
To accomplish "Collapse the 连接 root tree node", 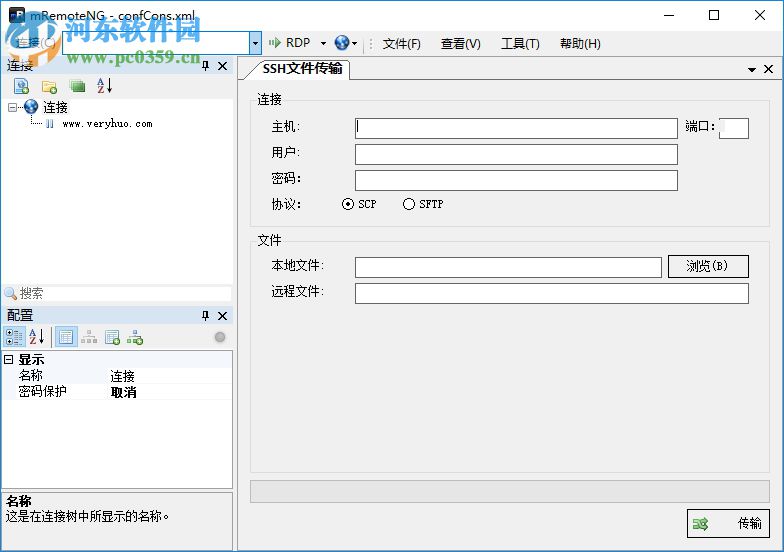I will [12, 107].
